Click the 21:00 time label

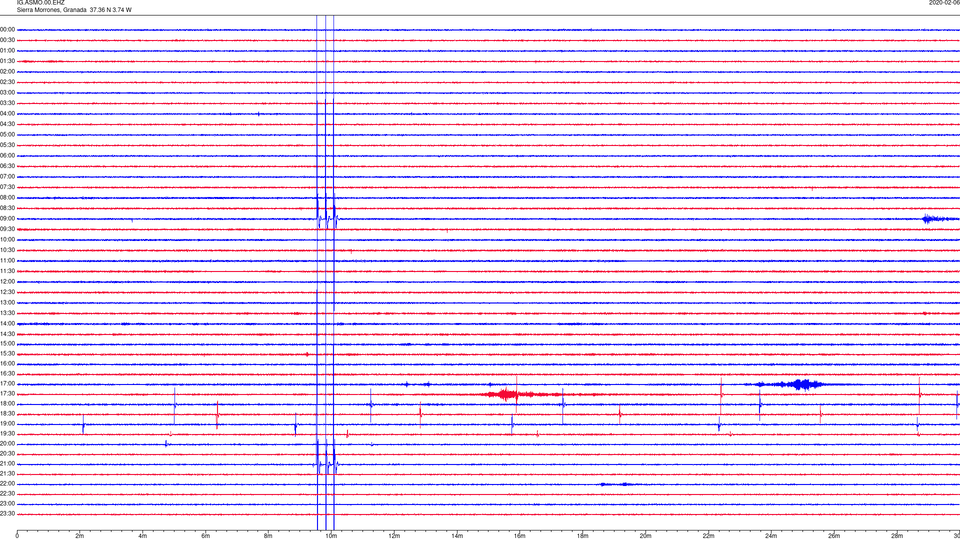(7, 464)
